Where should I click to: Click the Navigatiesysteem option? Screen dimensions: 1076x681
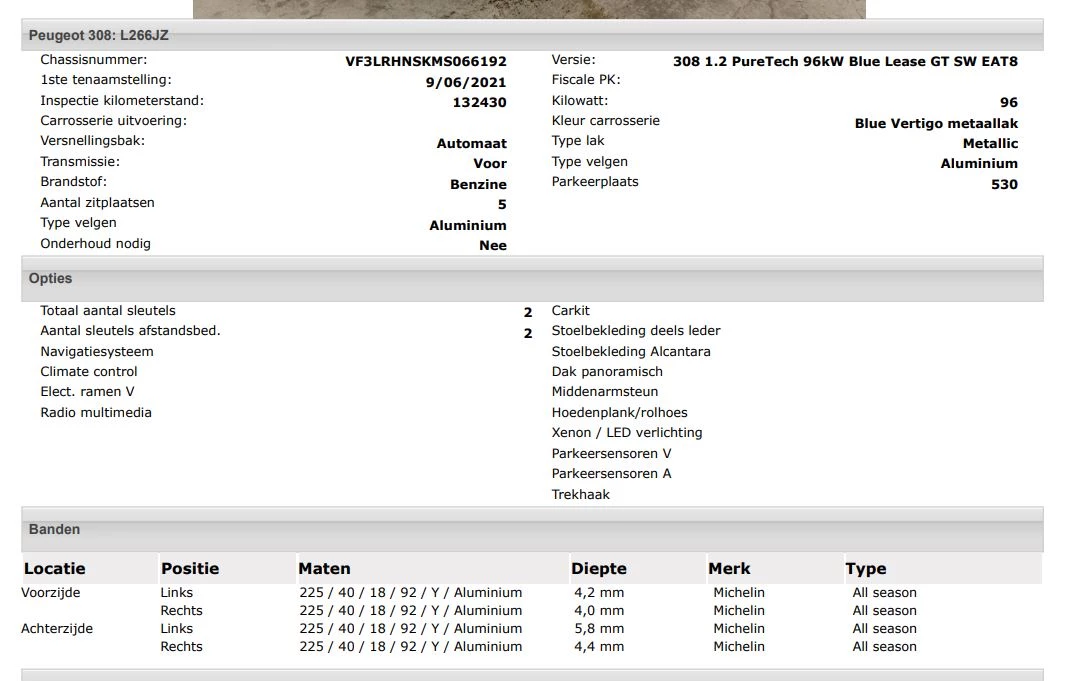pos(97,351)
